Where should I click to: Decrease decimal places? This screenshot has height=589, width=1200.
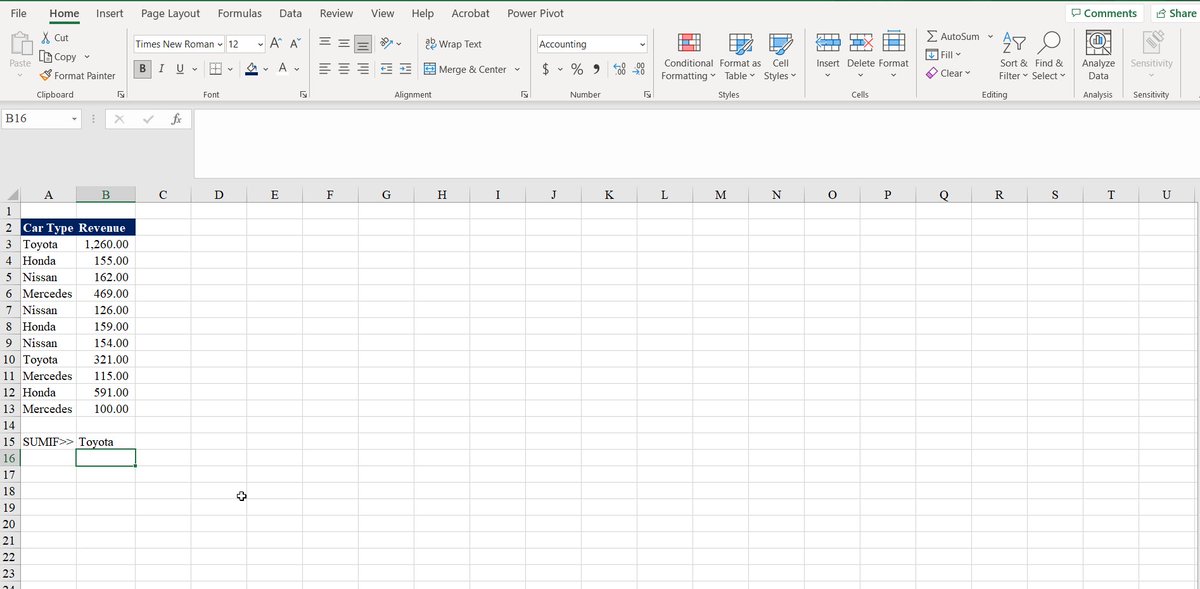(639, 69)
